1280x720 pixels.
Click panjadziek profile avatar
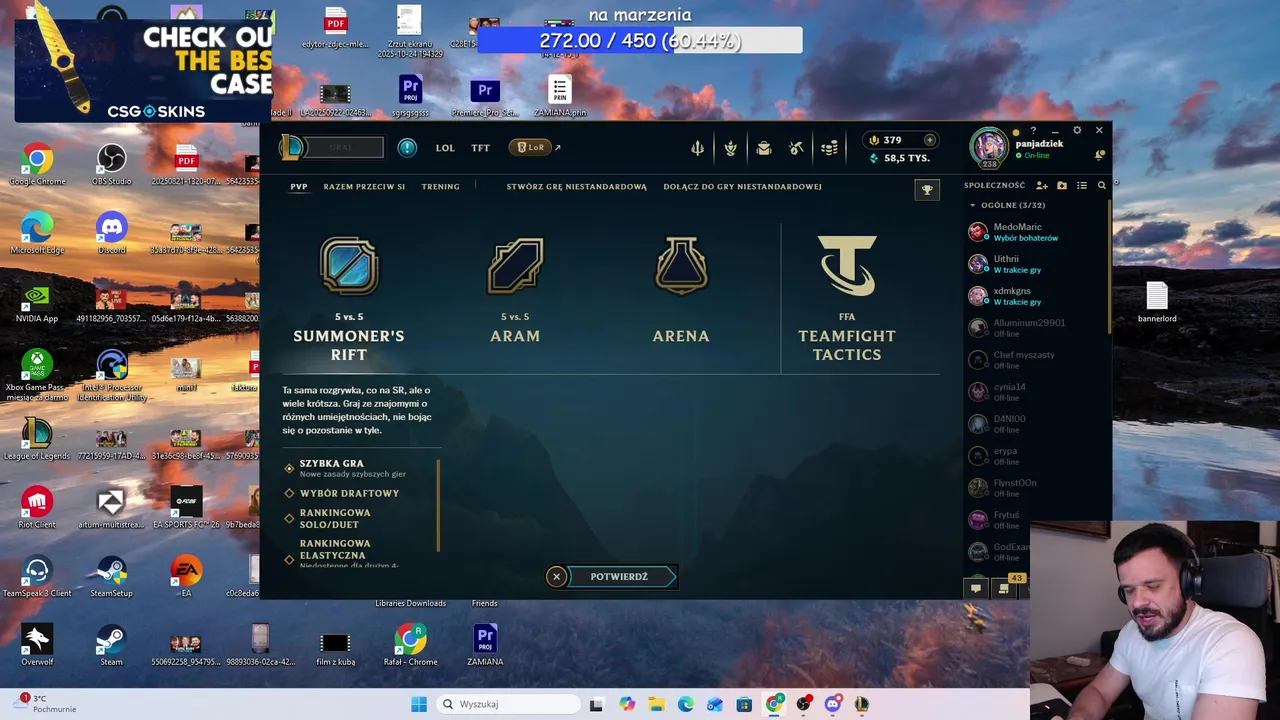point(989,146)
